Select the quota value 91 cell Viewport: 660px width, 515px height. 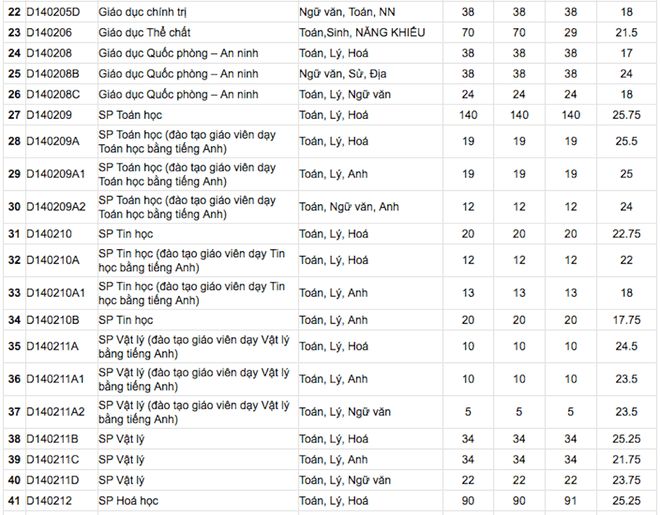coord(570,500)
